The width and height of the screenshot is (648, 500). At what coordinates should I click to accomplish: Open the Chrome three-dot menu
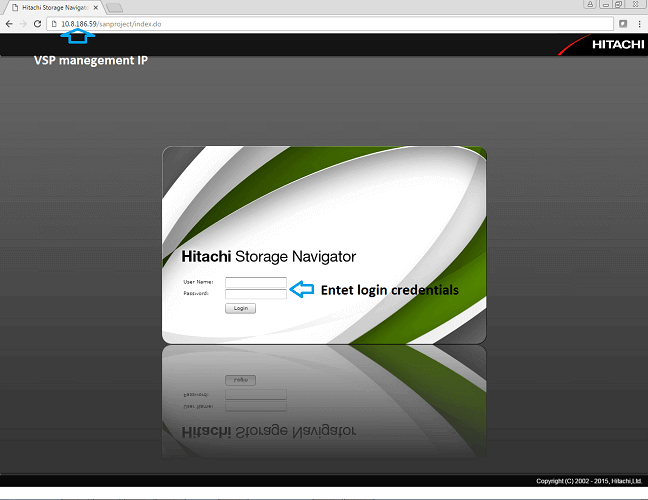click(639, 24)
